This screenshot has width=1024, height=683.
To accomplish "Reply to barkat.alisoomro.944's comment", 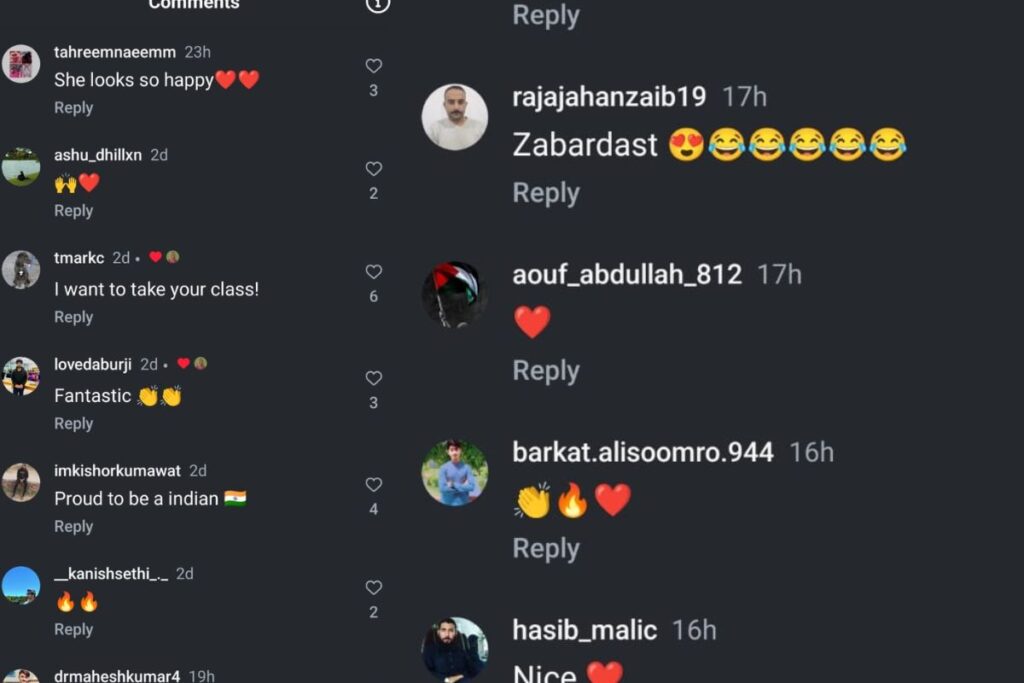I will pos(546,548).
